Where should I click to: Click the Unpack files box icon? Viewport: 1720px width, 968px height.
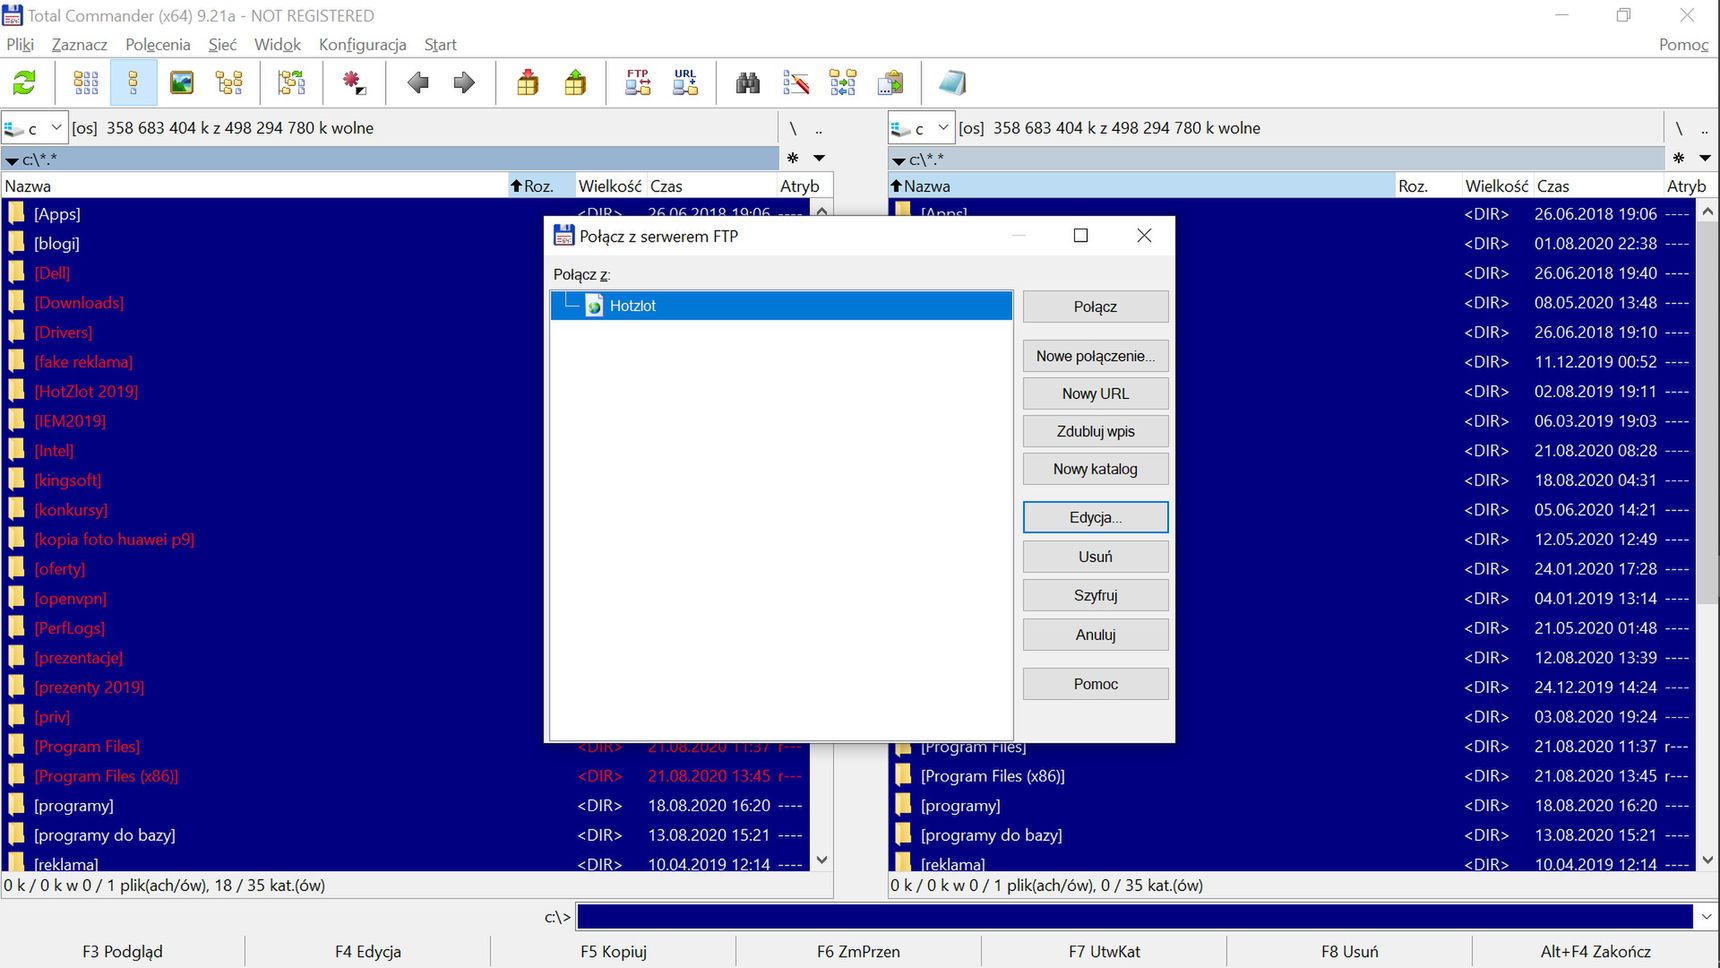tap(575, 83)
